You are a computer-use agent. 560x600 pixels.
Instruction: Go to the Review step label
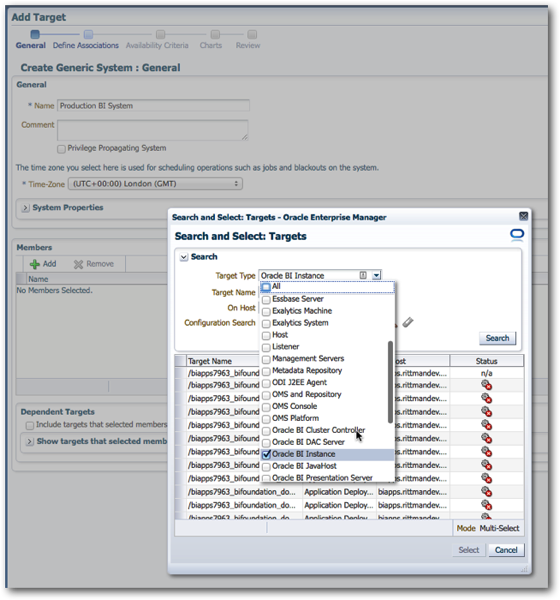coord(248,45)
